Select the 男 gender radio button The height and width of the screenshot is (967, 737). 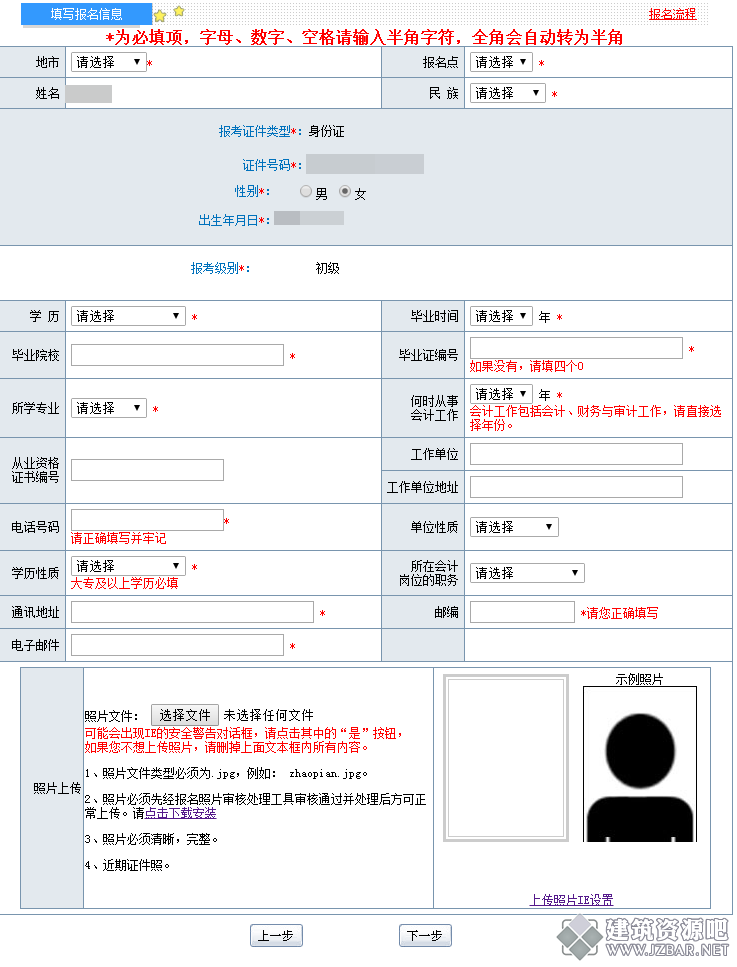[306, 191]
